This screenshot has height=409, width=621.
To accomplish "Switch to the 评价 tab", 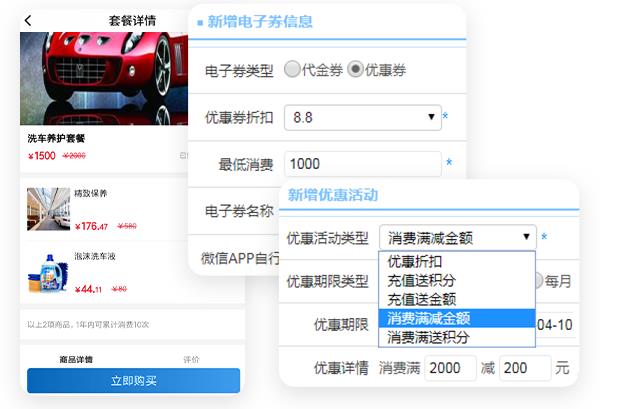I will pyautogui.click(x=191, y=360).
